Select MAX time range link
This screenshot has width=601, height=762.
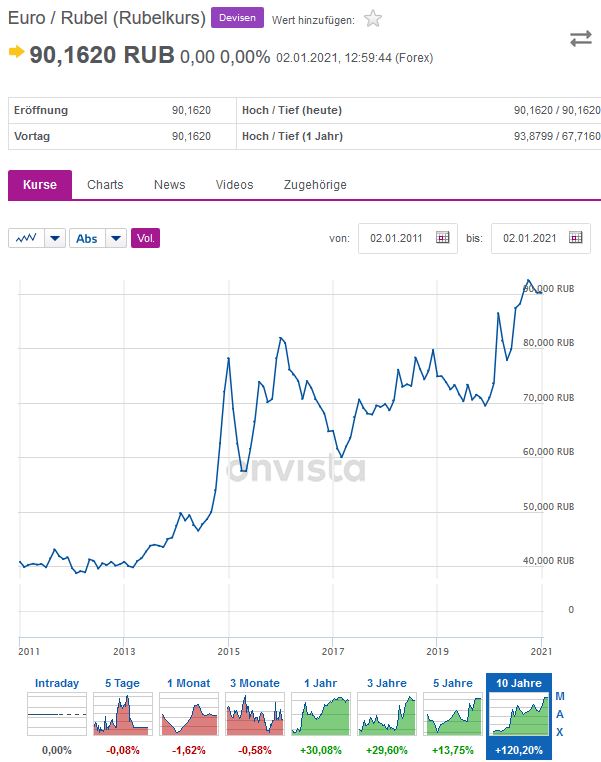(x=560, y=714)
